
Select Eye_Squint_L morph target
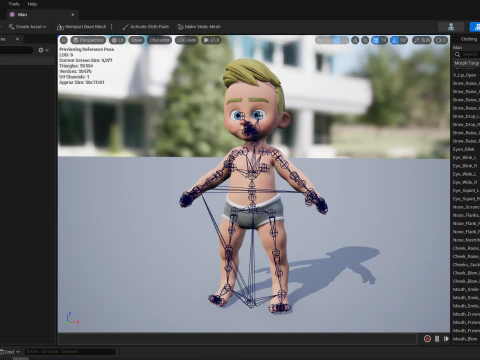(x=466, y=191)
